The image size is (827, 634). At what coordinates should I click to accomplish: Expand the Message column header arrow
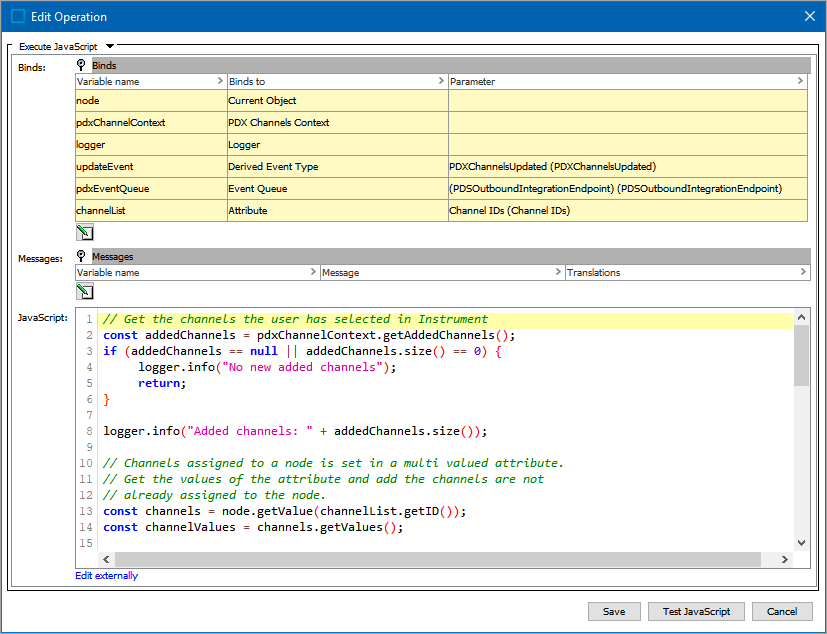click(x=558, y=272)
